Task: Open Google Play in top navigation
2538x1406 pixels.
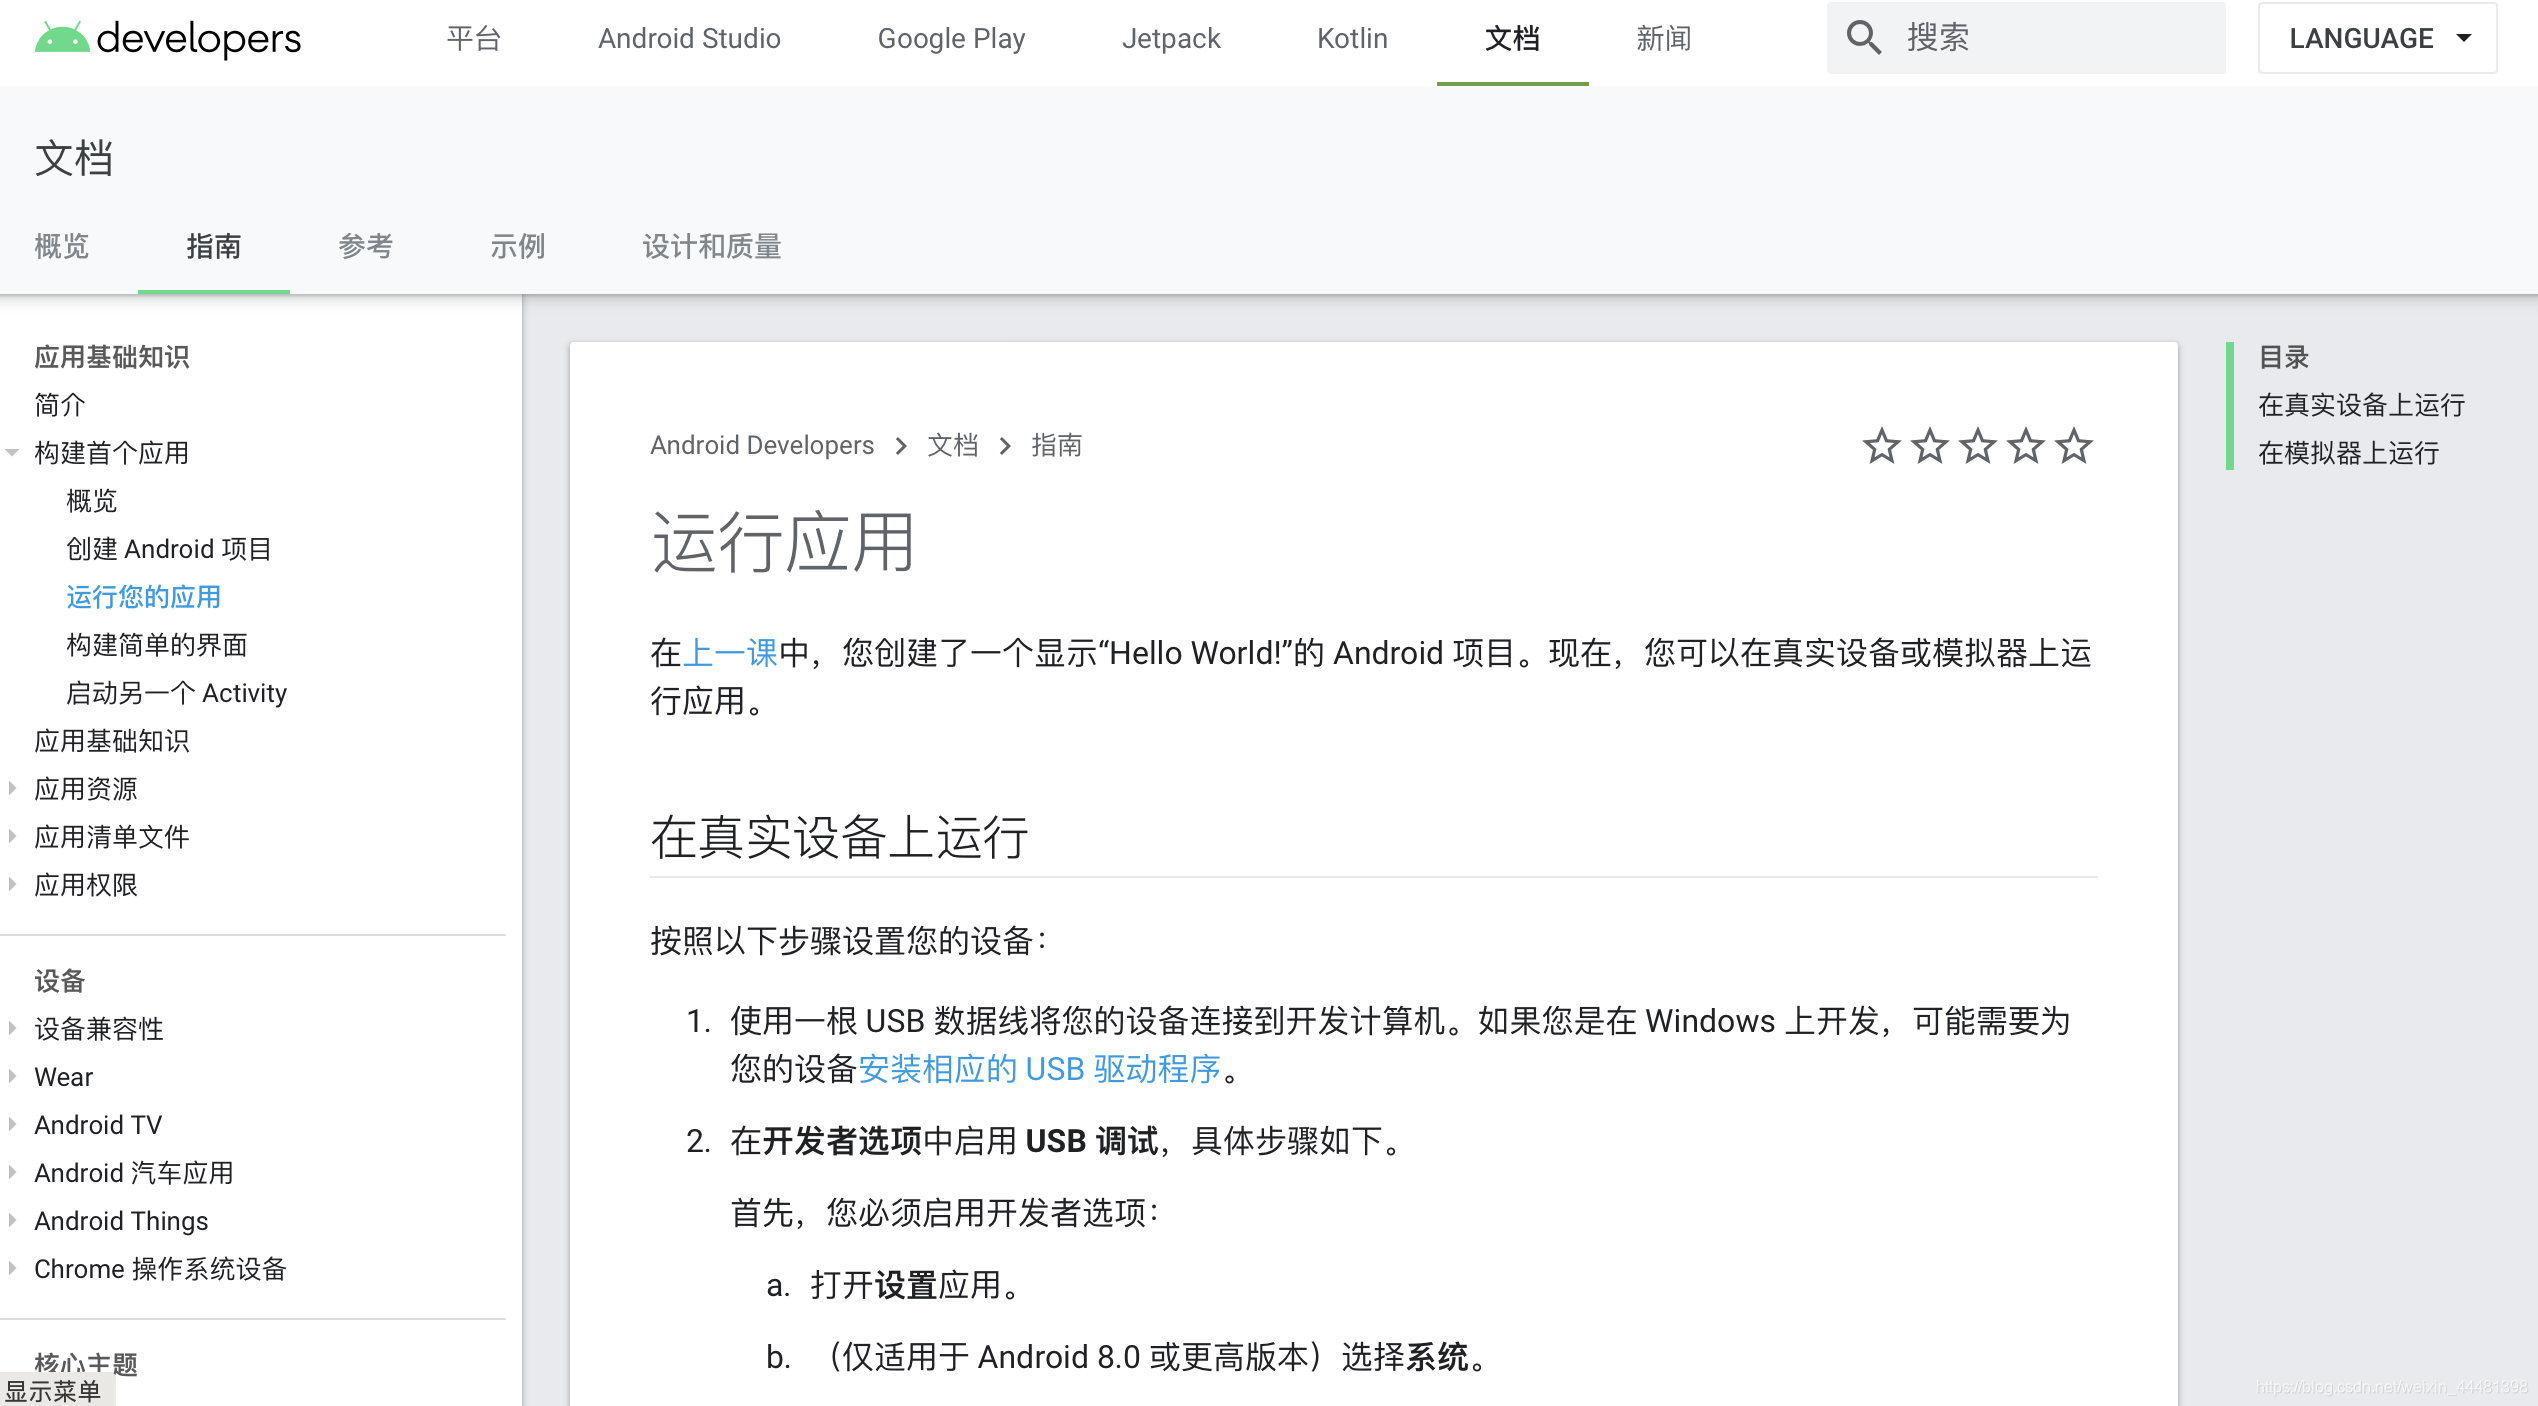Action: (x=951, y=38)
